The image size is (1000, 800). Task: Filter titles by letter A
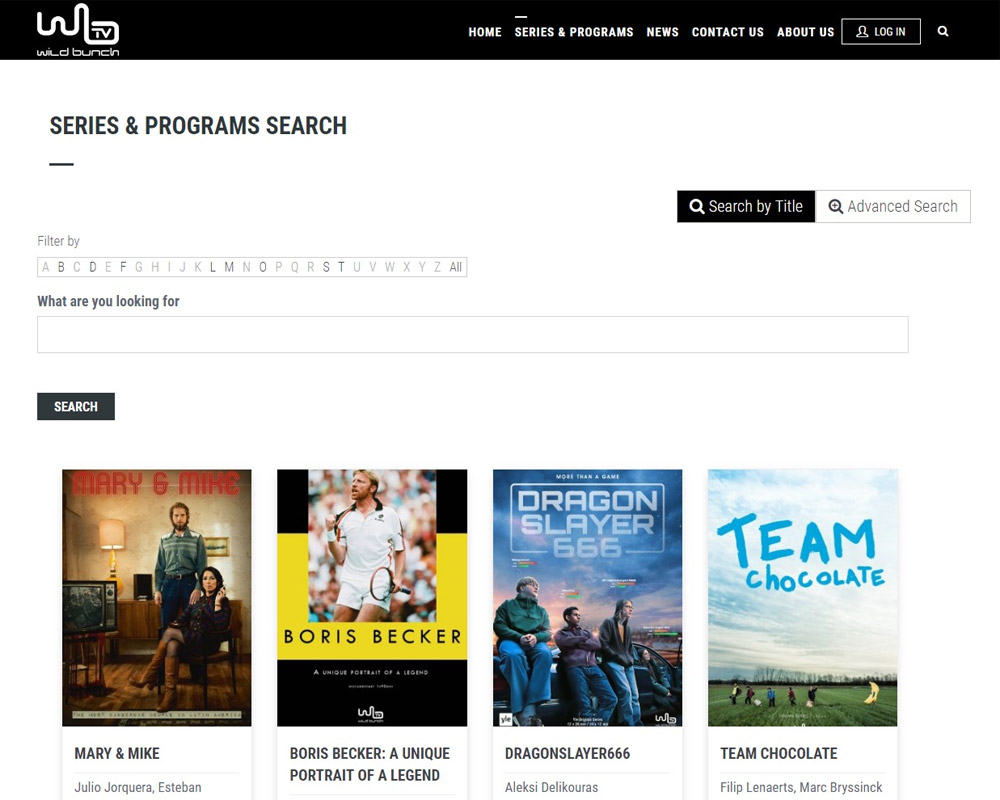click(x=45, y=267)
